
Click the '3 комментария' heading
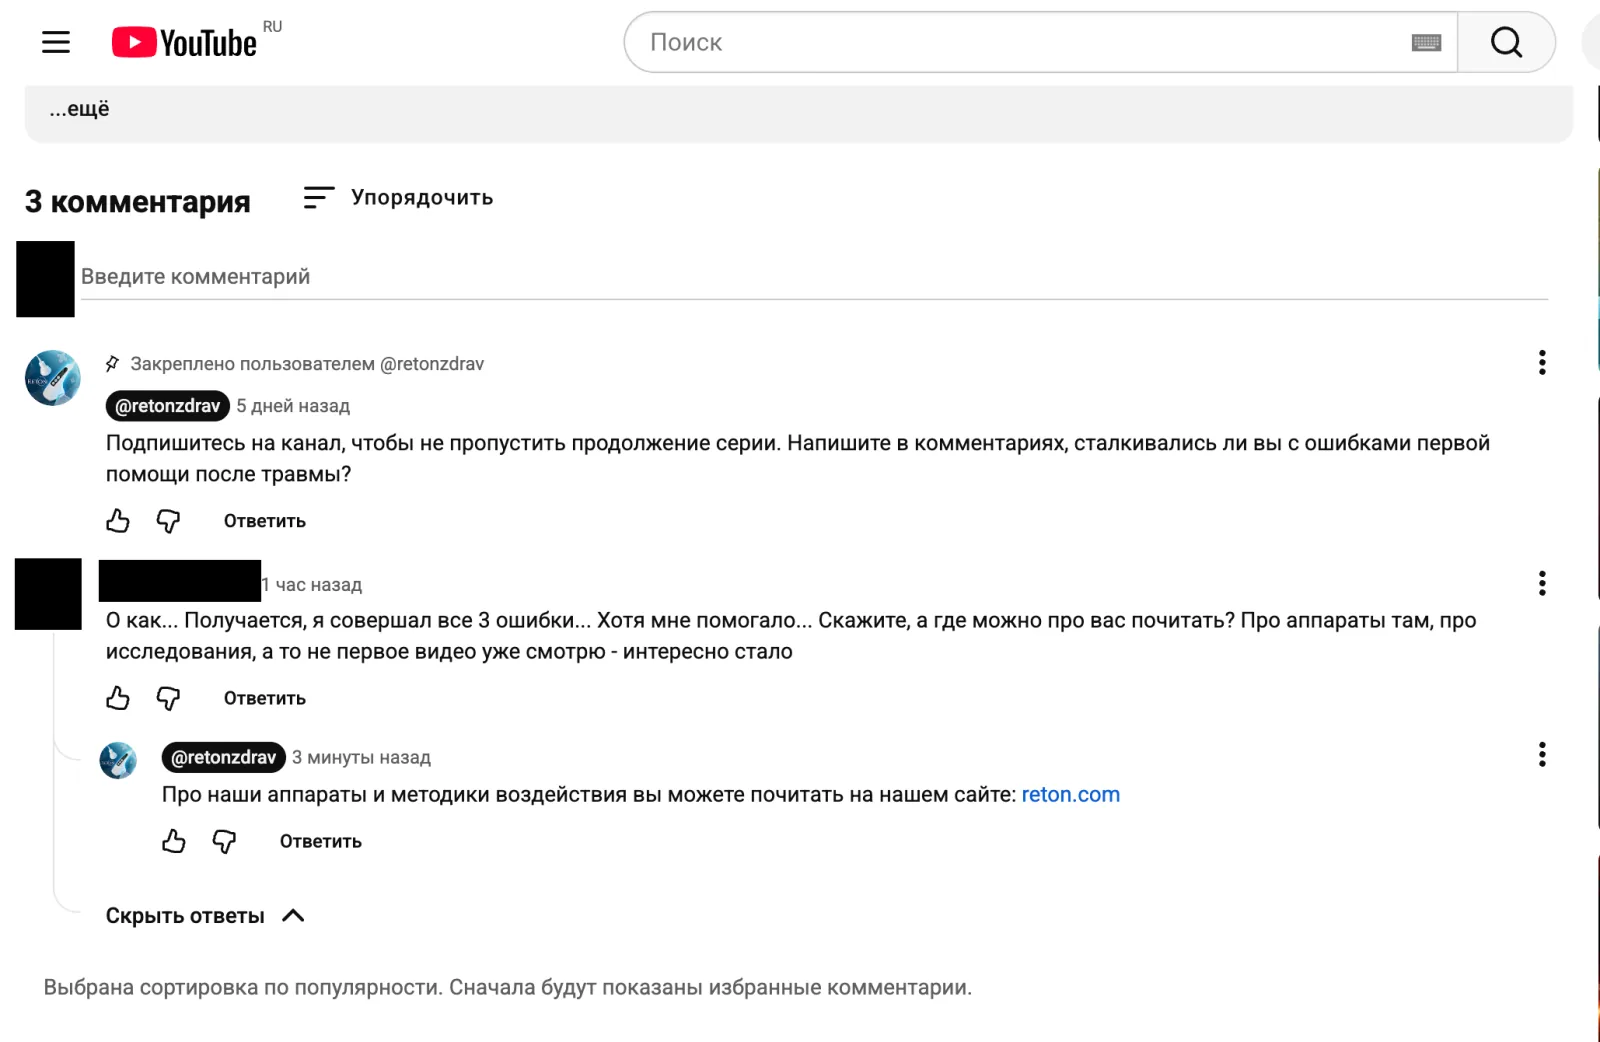coord(138,201)
